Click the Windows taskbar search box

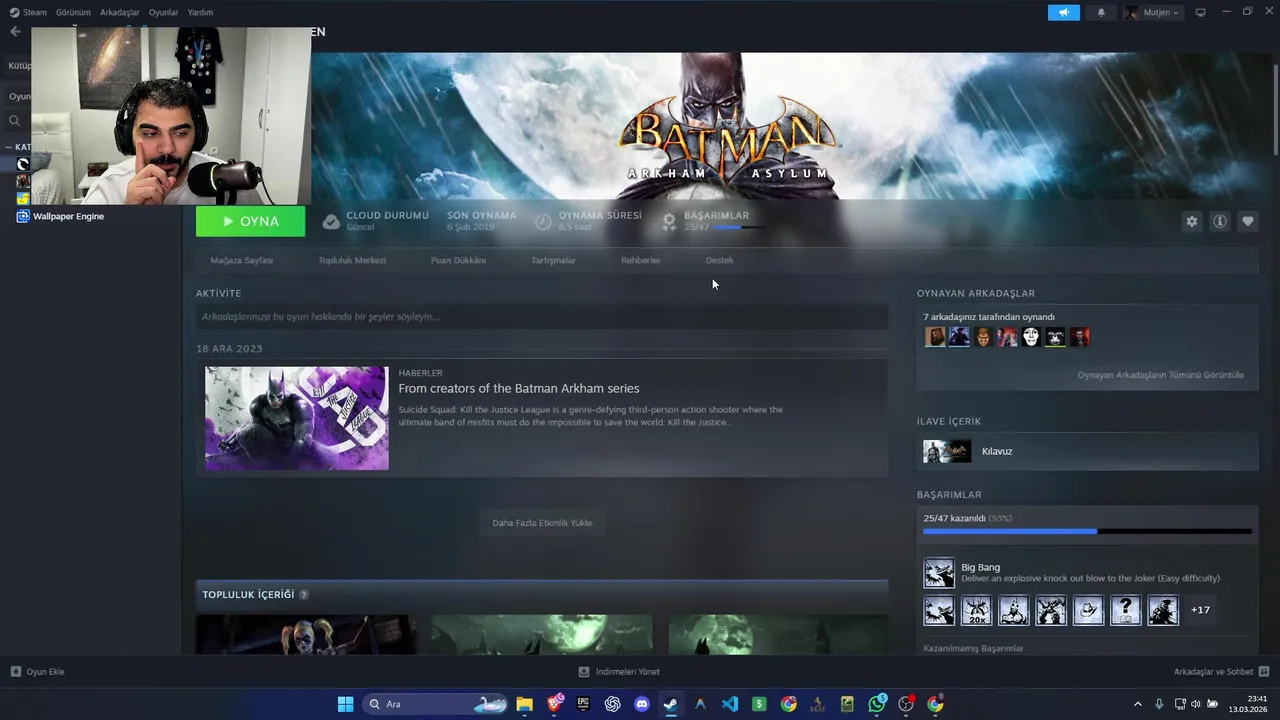(x=435, y=704)
